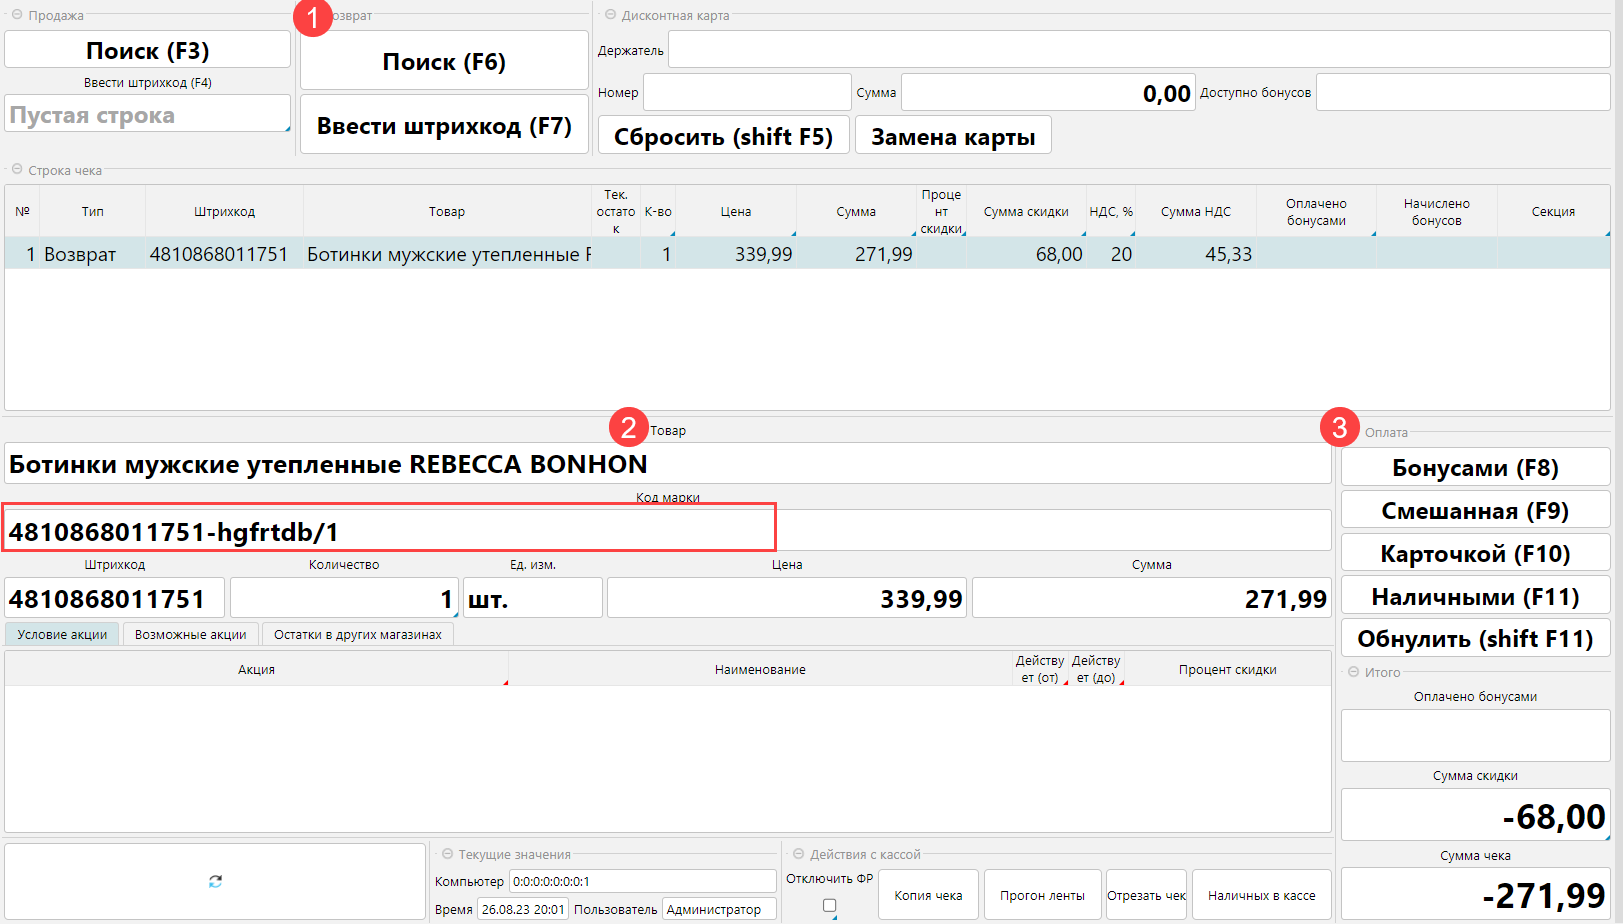Viewport: 1623px width, 924px height.
Task: Collapse the Строка чека section
Action: click(x=17, y=170)
